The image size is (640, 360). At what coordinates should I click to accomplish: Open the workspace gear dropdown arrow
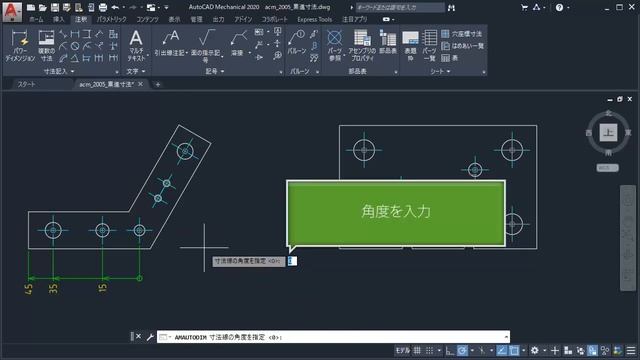tap(544, 350)
